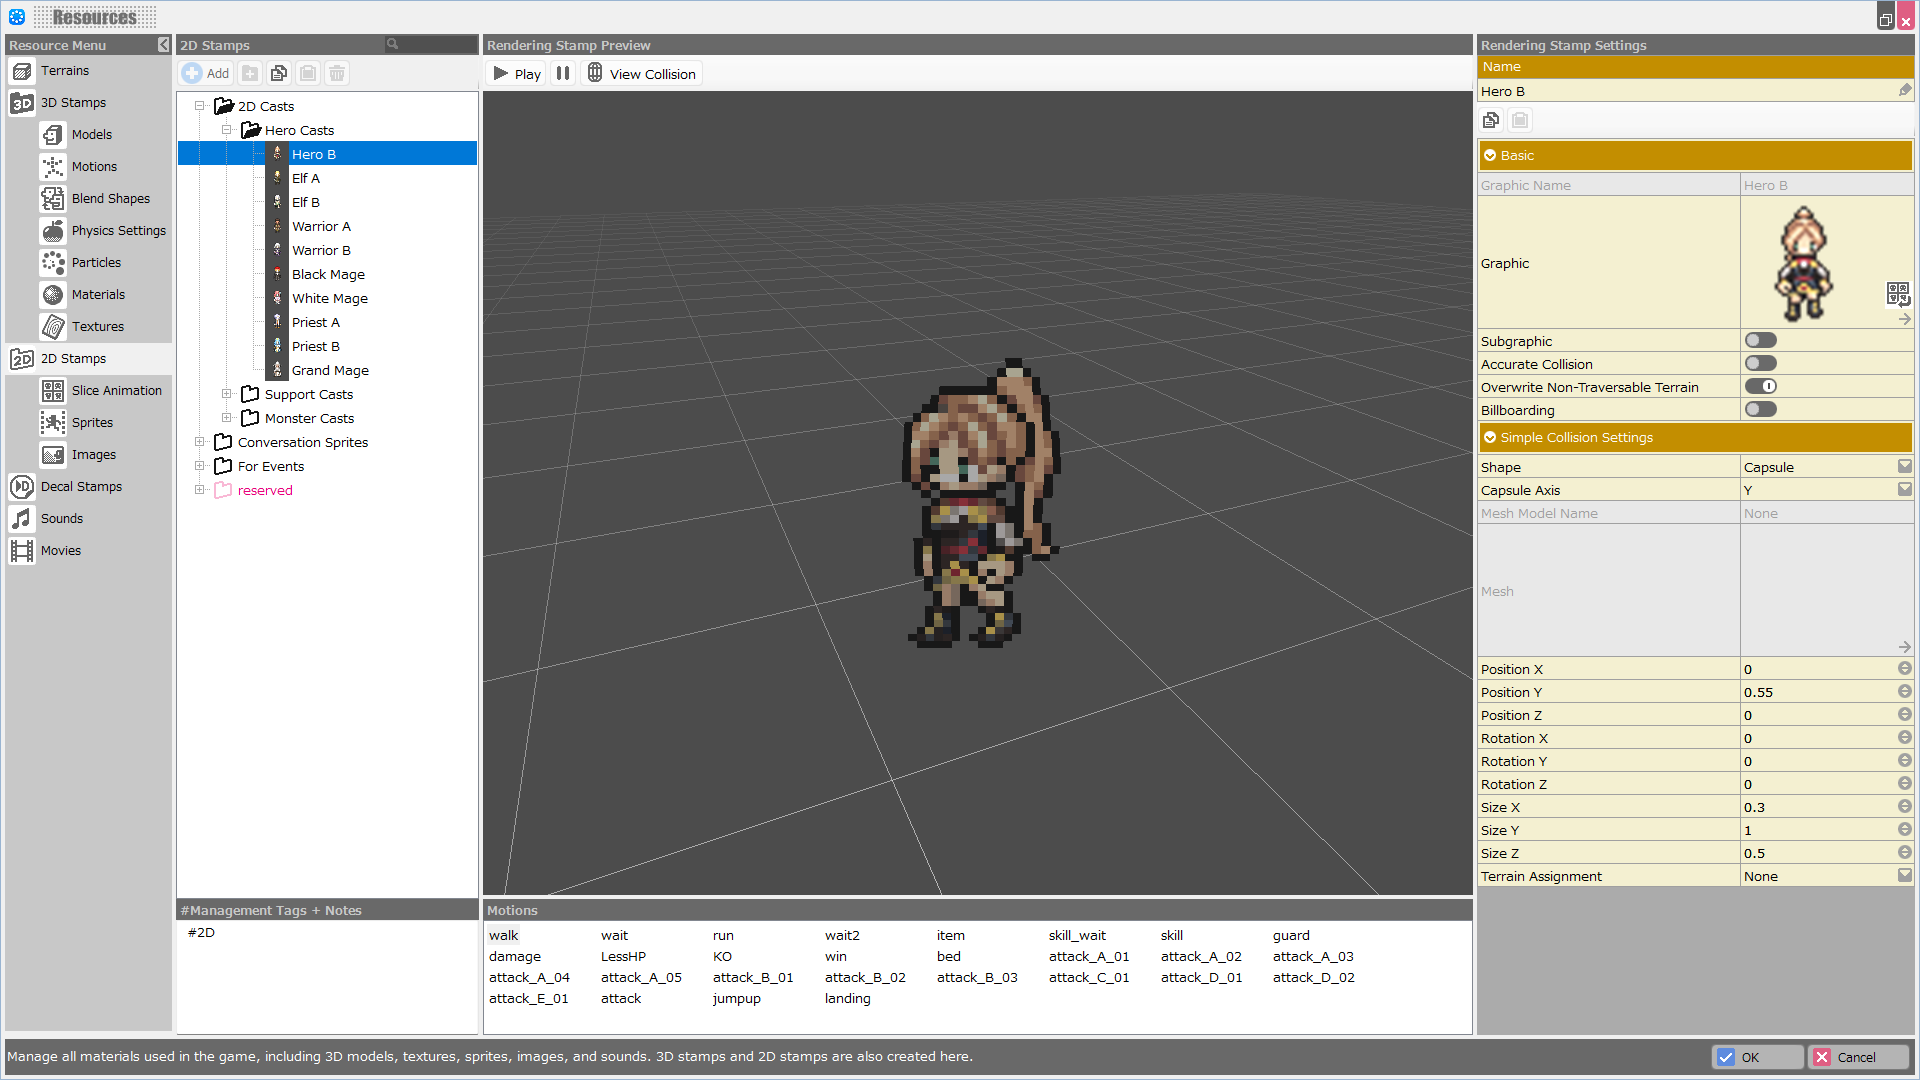Open the Particles resource category

(x=96, y=263)
